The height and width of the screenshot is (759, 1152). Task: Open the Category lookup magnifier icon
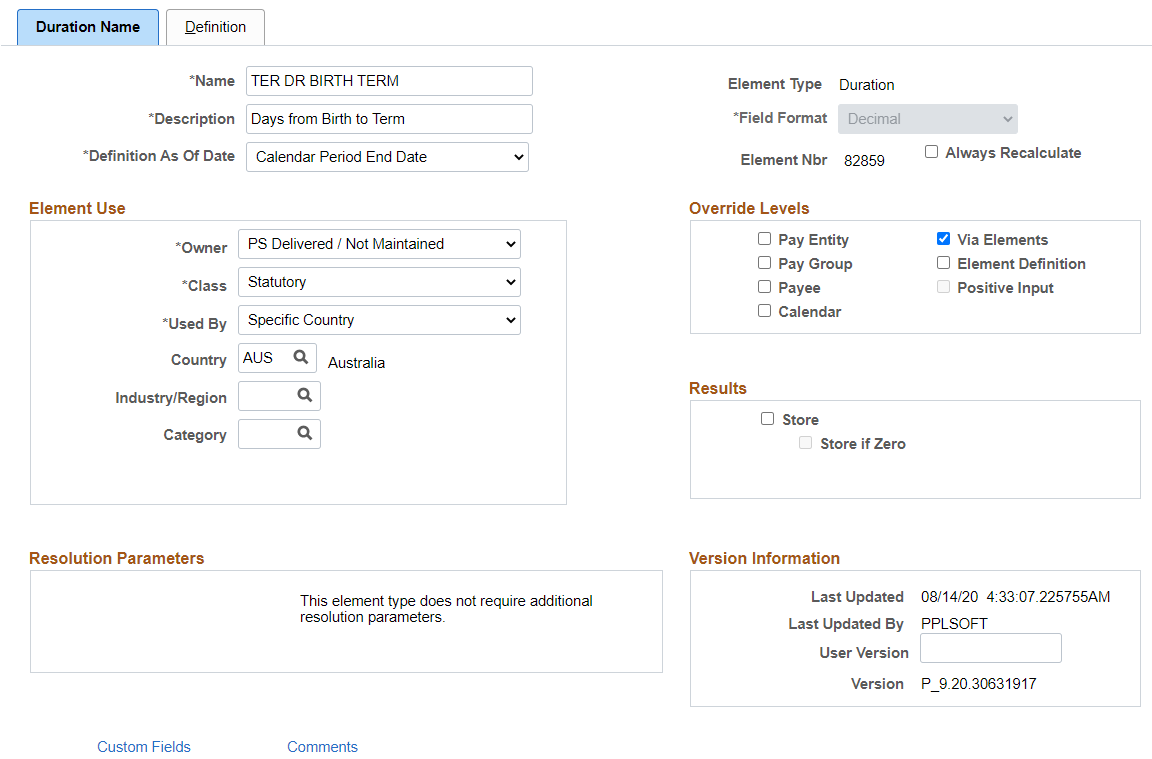click(304, 433)
